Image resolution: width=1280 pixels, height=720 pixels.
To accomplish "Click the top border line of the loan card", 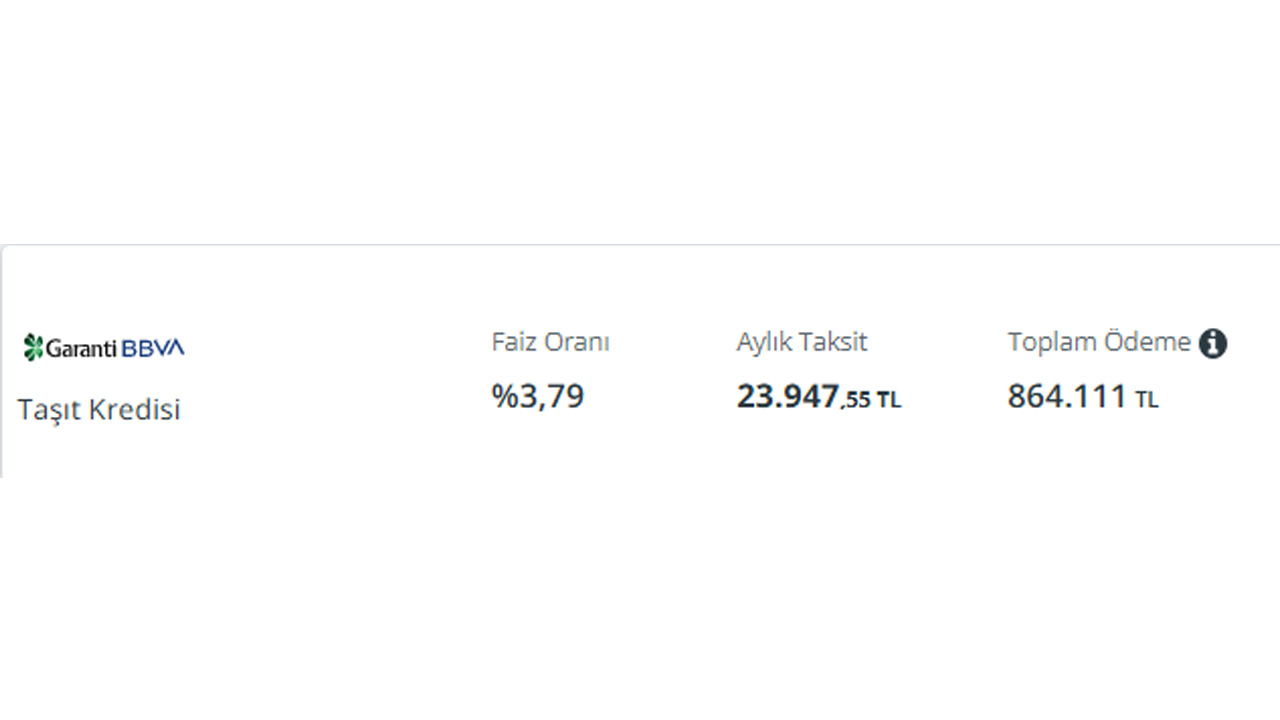I will tap(640, 245).
